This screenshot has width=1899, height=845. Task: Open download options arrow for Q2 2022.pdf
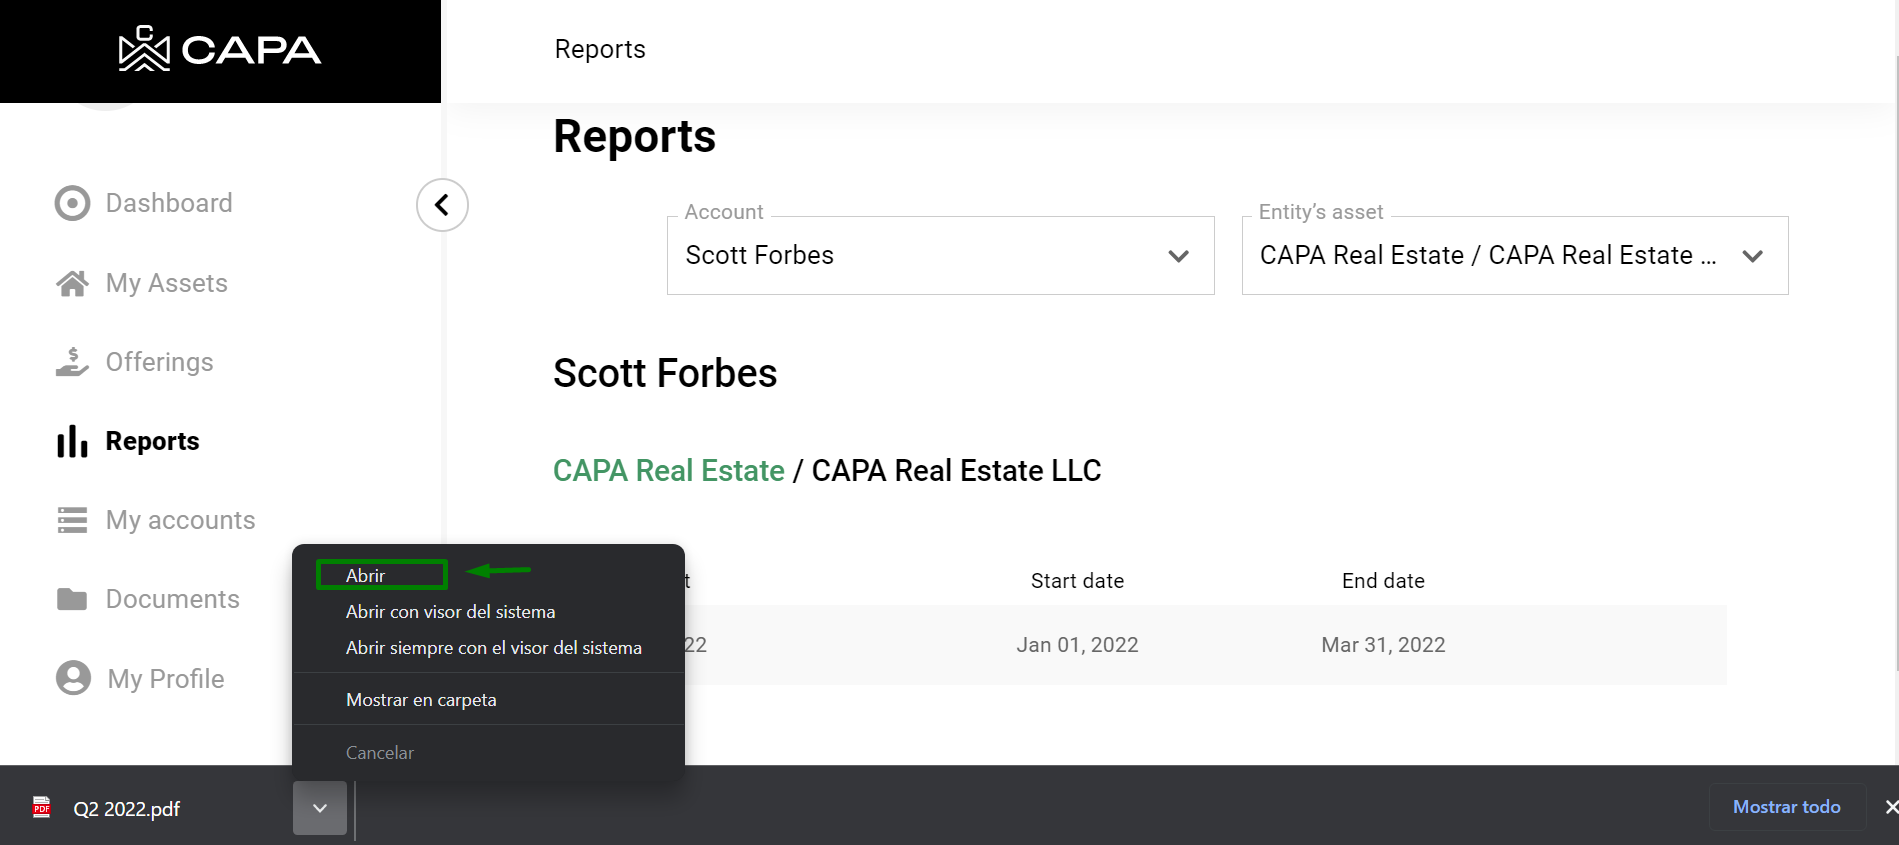tap(320, 808)
